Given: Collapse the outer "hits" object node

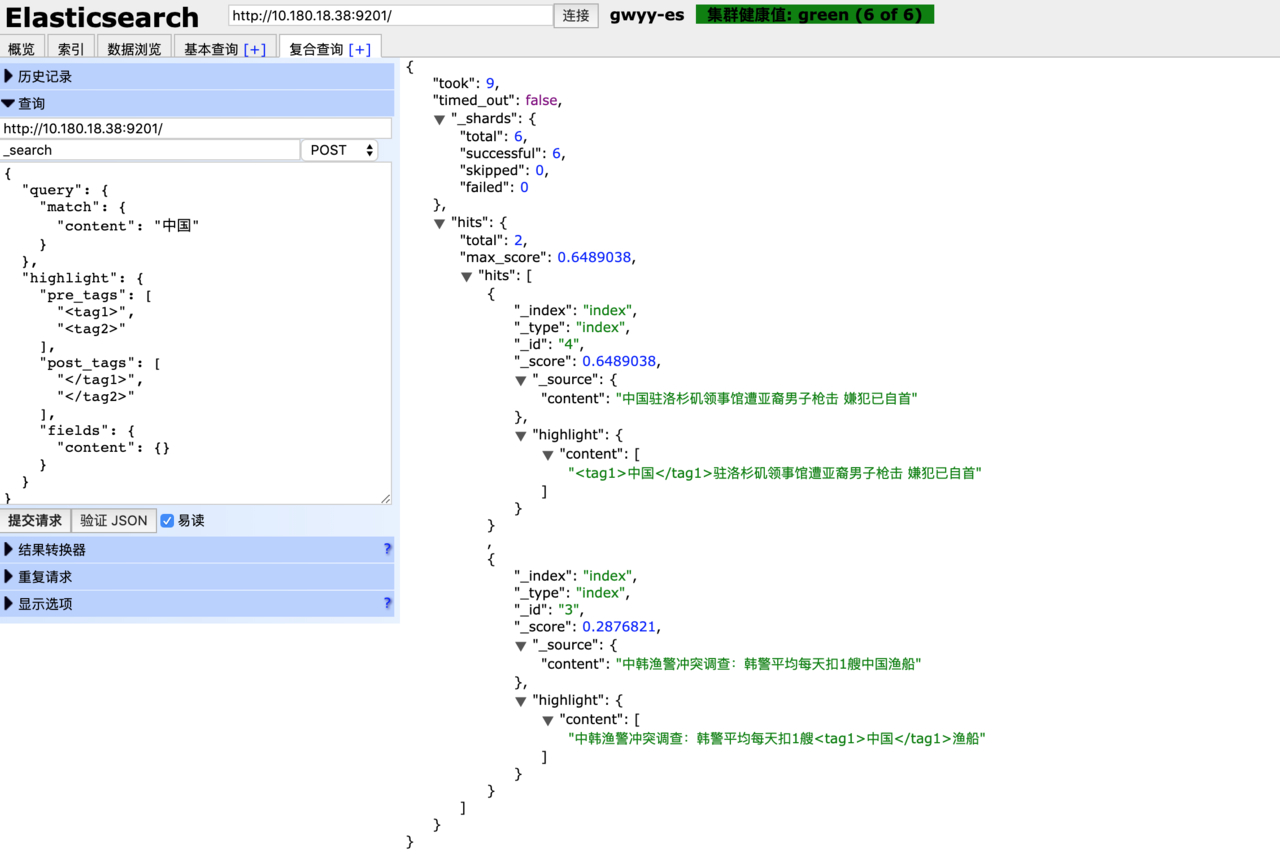Looking at the screenshot, I should (x=439, y=223).
